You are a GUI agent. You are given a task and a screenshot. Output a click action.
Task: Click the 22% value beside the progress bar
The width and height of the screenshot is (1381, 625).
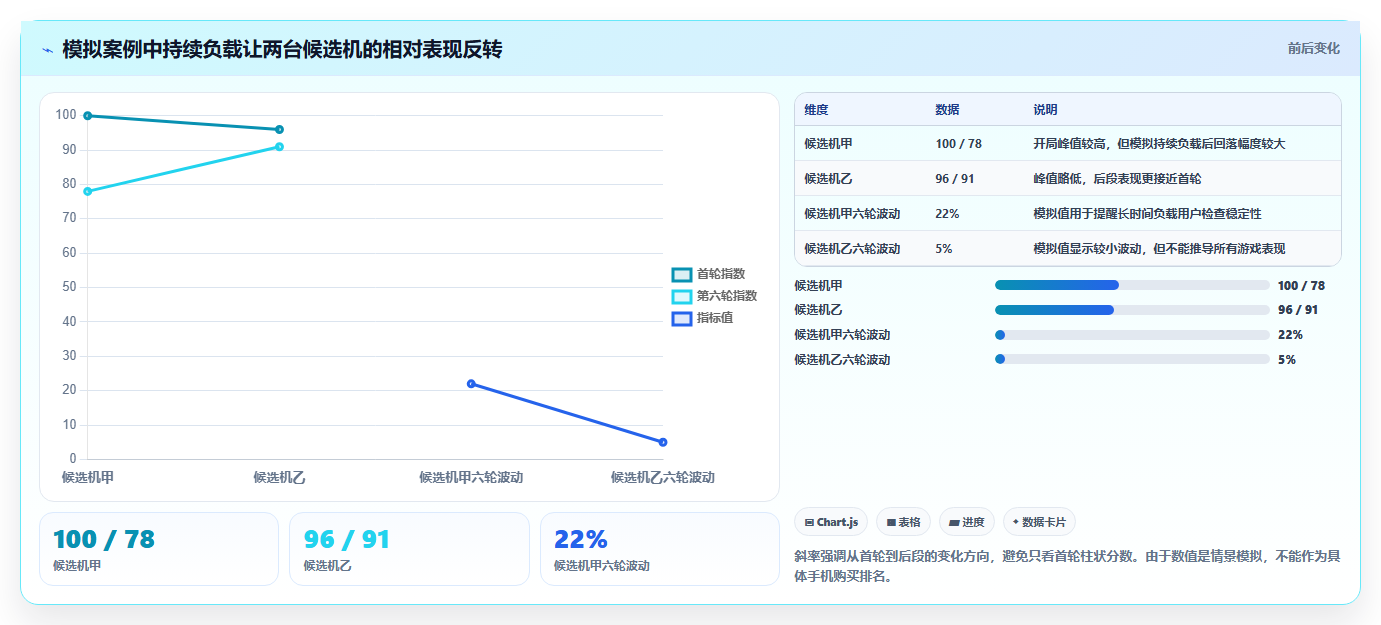1290,335
